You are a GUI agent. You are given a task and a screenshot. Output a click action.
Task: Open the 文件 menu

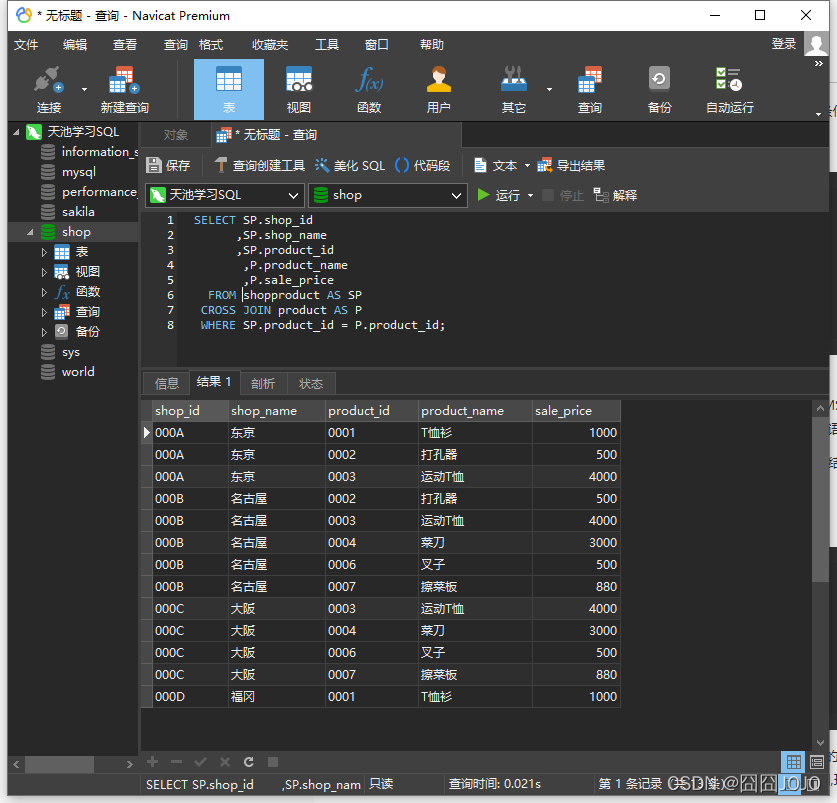point(26,45)
